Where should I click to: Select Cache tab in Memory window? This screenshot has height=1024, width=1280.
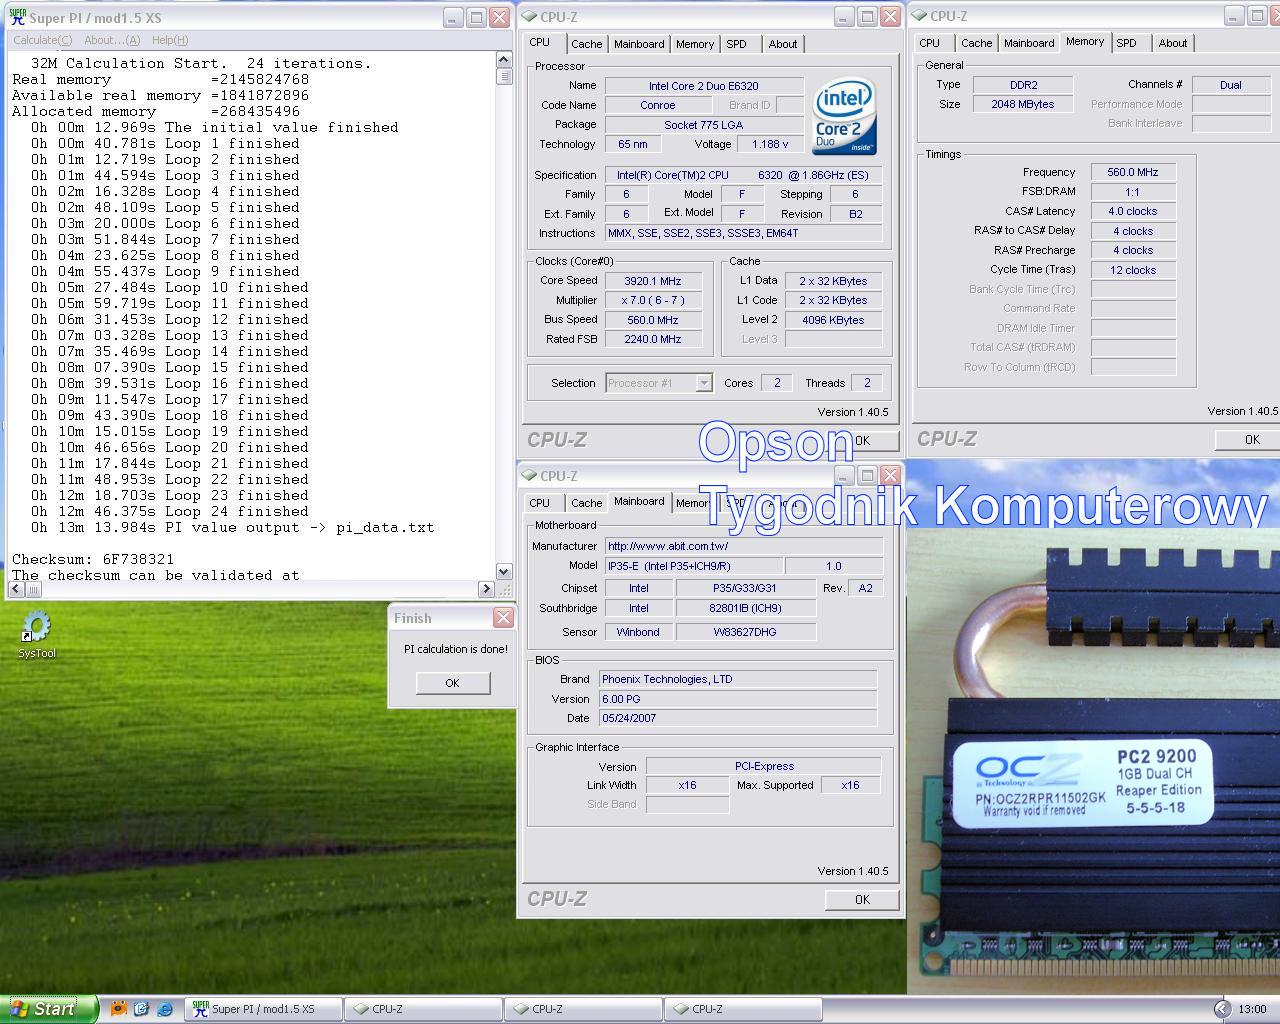977,43
